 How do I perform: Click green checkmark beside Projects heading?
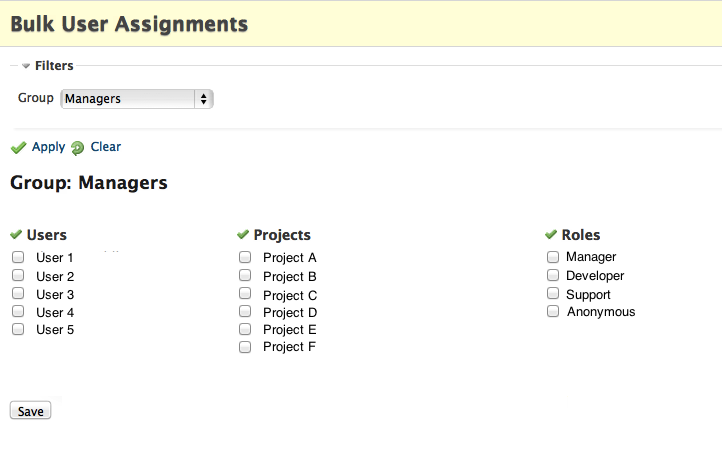[x=243, y=234]
